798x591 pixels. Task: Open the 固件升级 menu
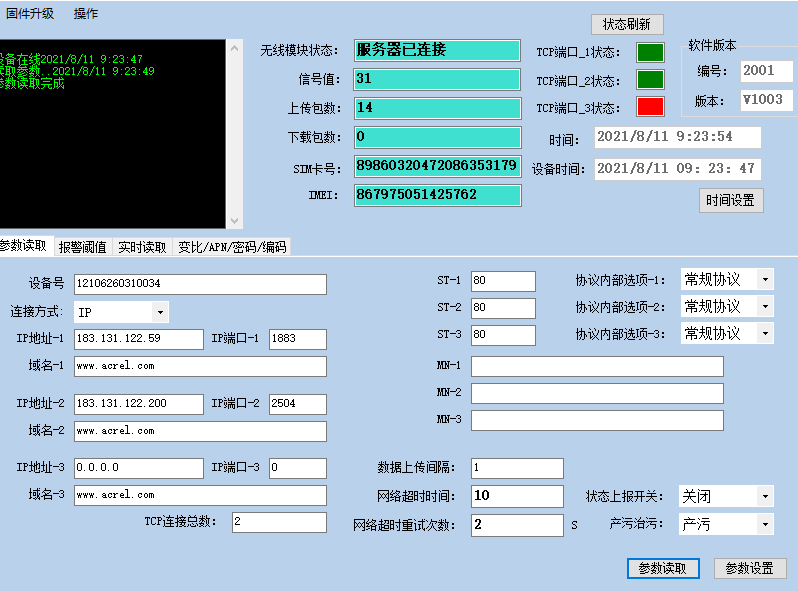pos(30,14)
